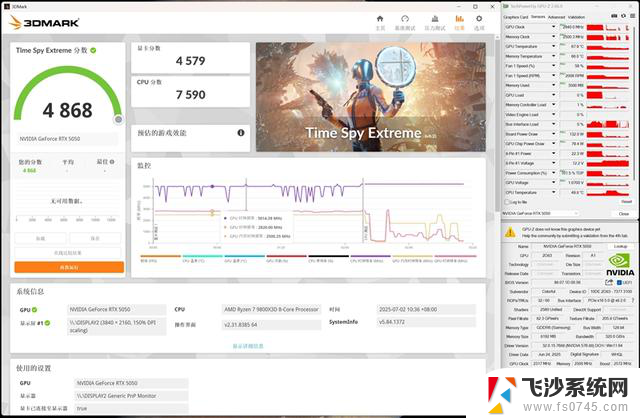The height and width of the screenshot is (418, 640).
Task: Click the teal CPU temperature legend swatch
Action: click(x=202, y=256)
